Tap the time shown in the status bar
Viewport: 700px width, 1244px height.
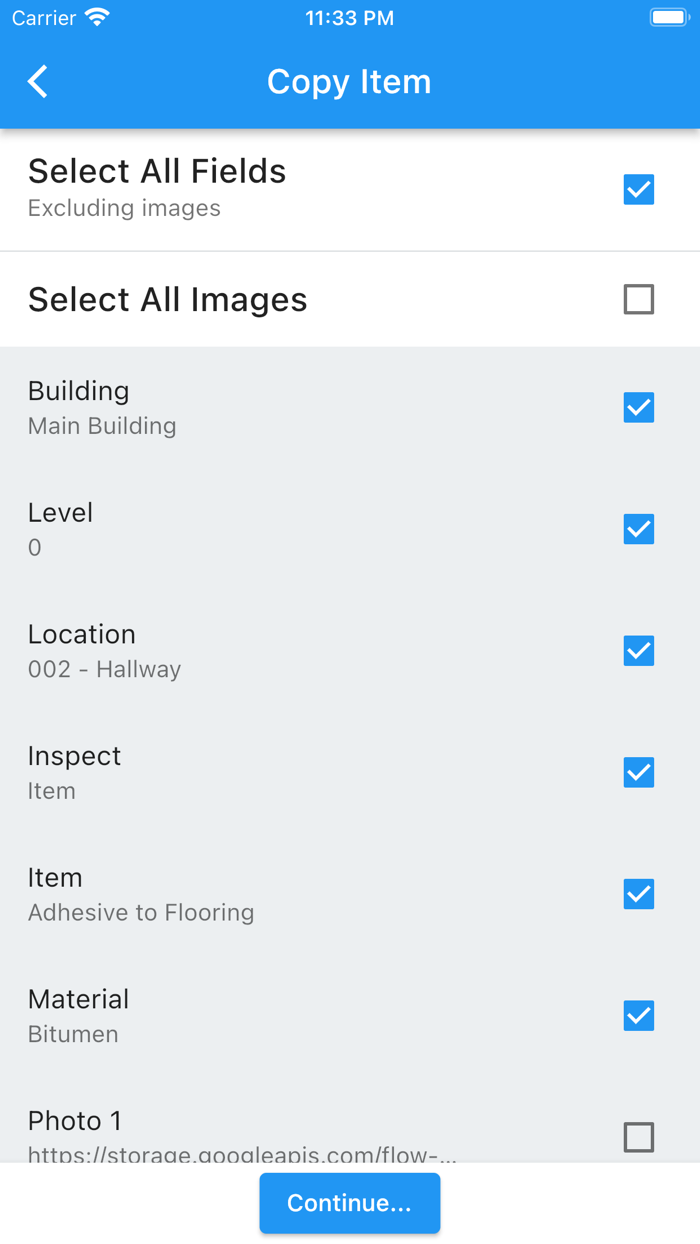(349, 17)
